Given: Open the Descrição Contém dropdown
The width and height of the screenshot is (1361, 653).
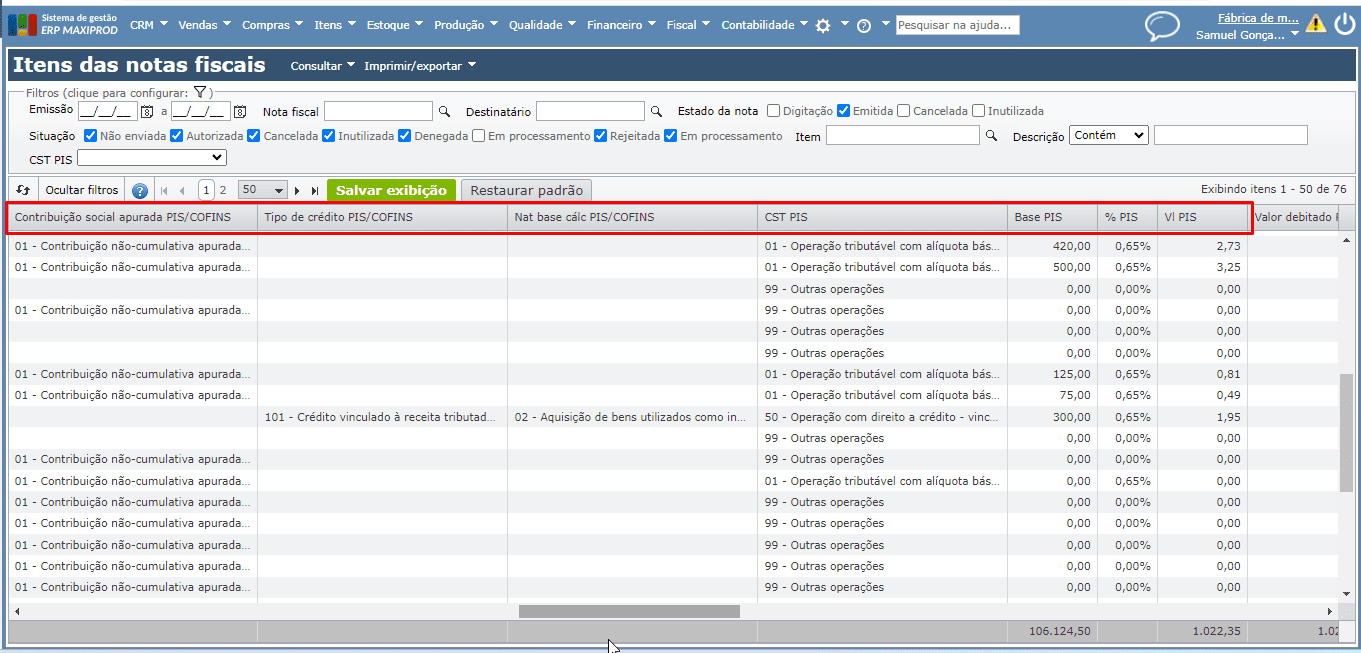Looking at the screenshot, I should pyautogui.click(x=1108, y=135).
